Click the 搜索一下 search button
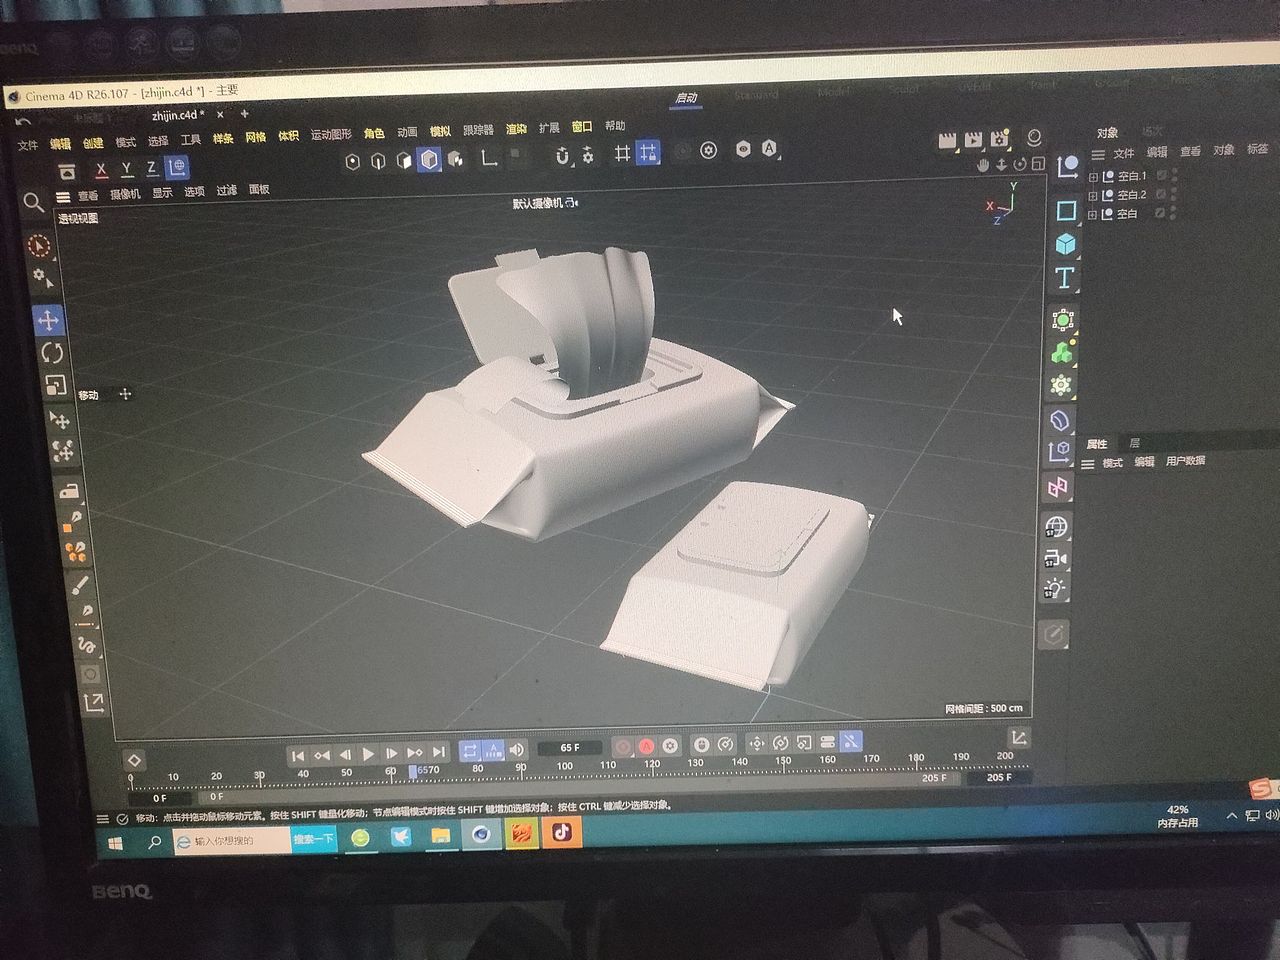Viewport: 1280px width, 960px height. [x=314, y=839]
